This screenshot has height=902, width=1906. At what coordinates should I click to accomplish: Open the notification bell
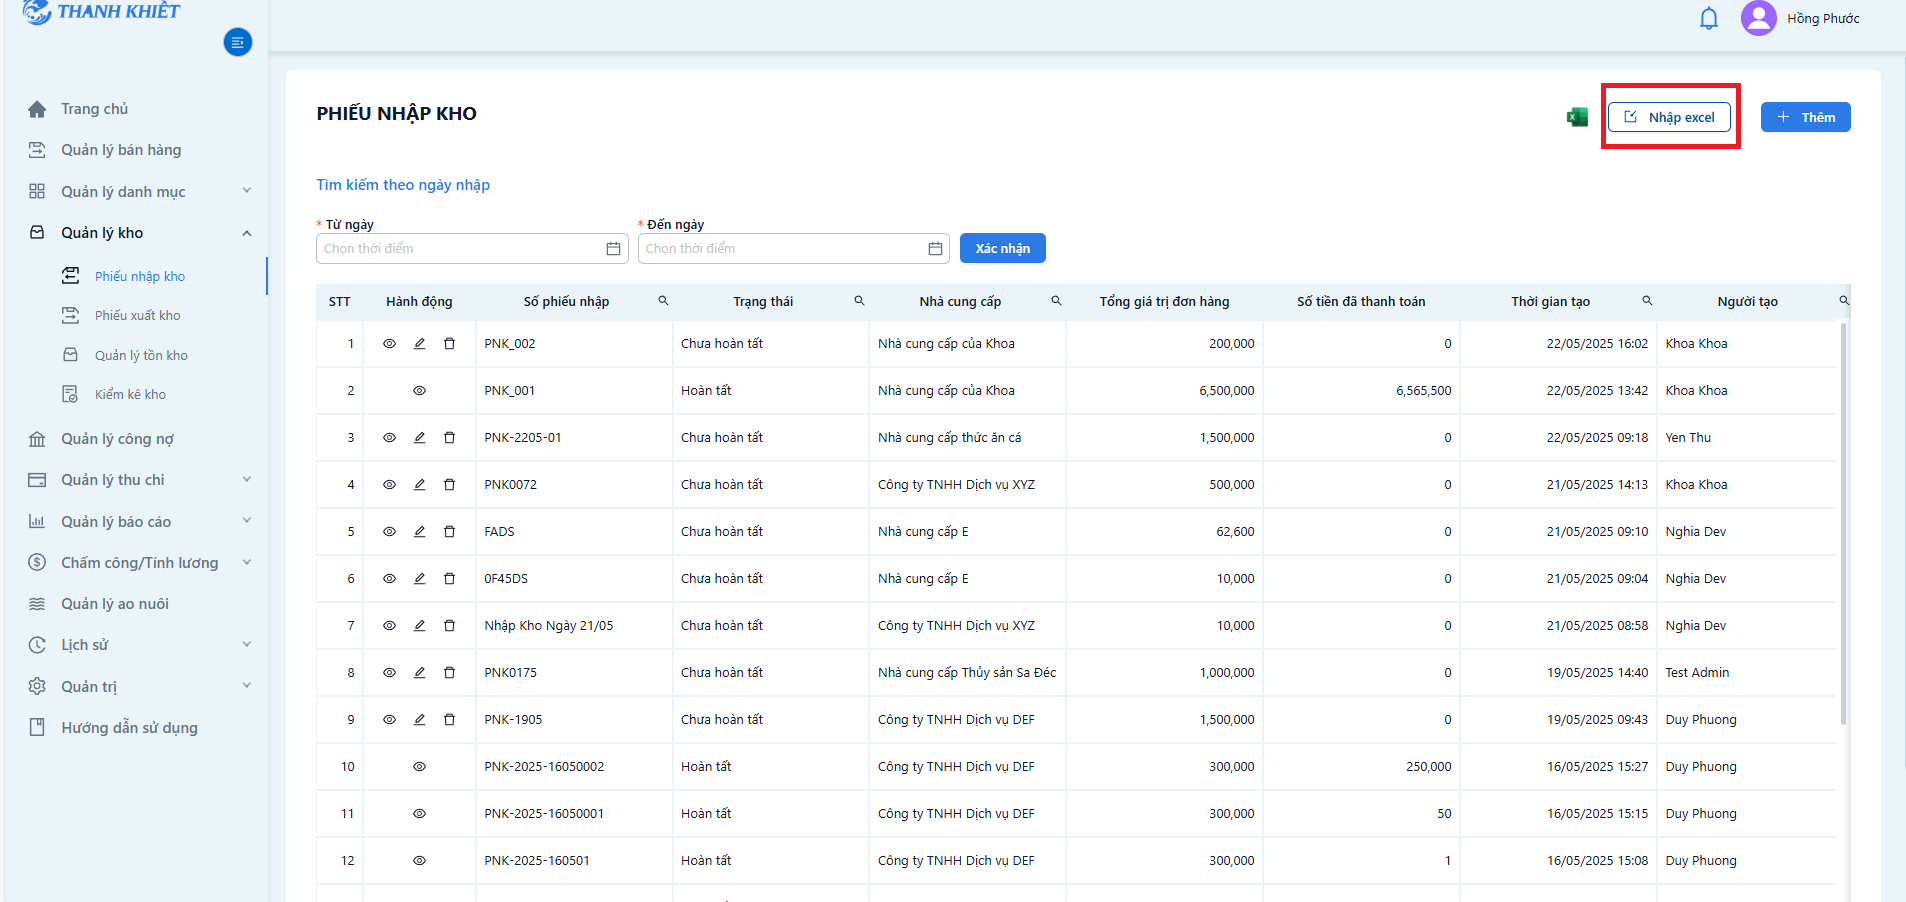(x=1709, y=18)
